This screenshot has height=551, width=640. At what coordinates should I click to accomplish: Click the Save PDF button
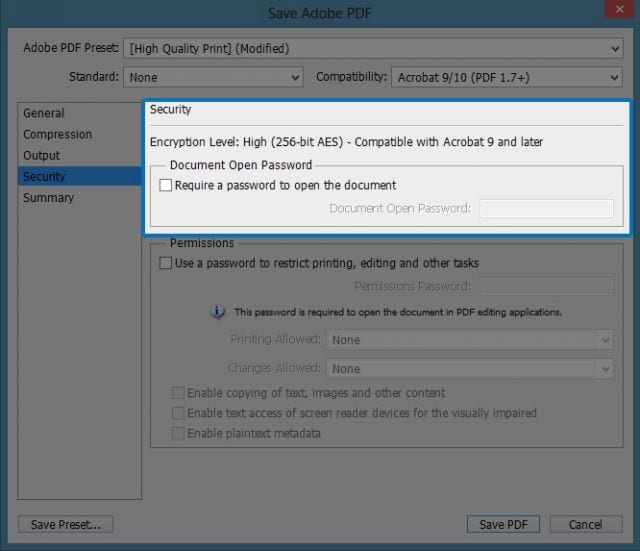(x=503, y=524)
